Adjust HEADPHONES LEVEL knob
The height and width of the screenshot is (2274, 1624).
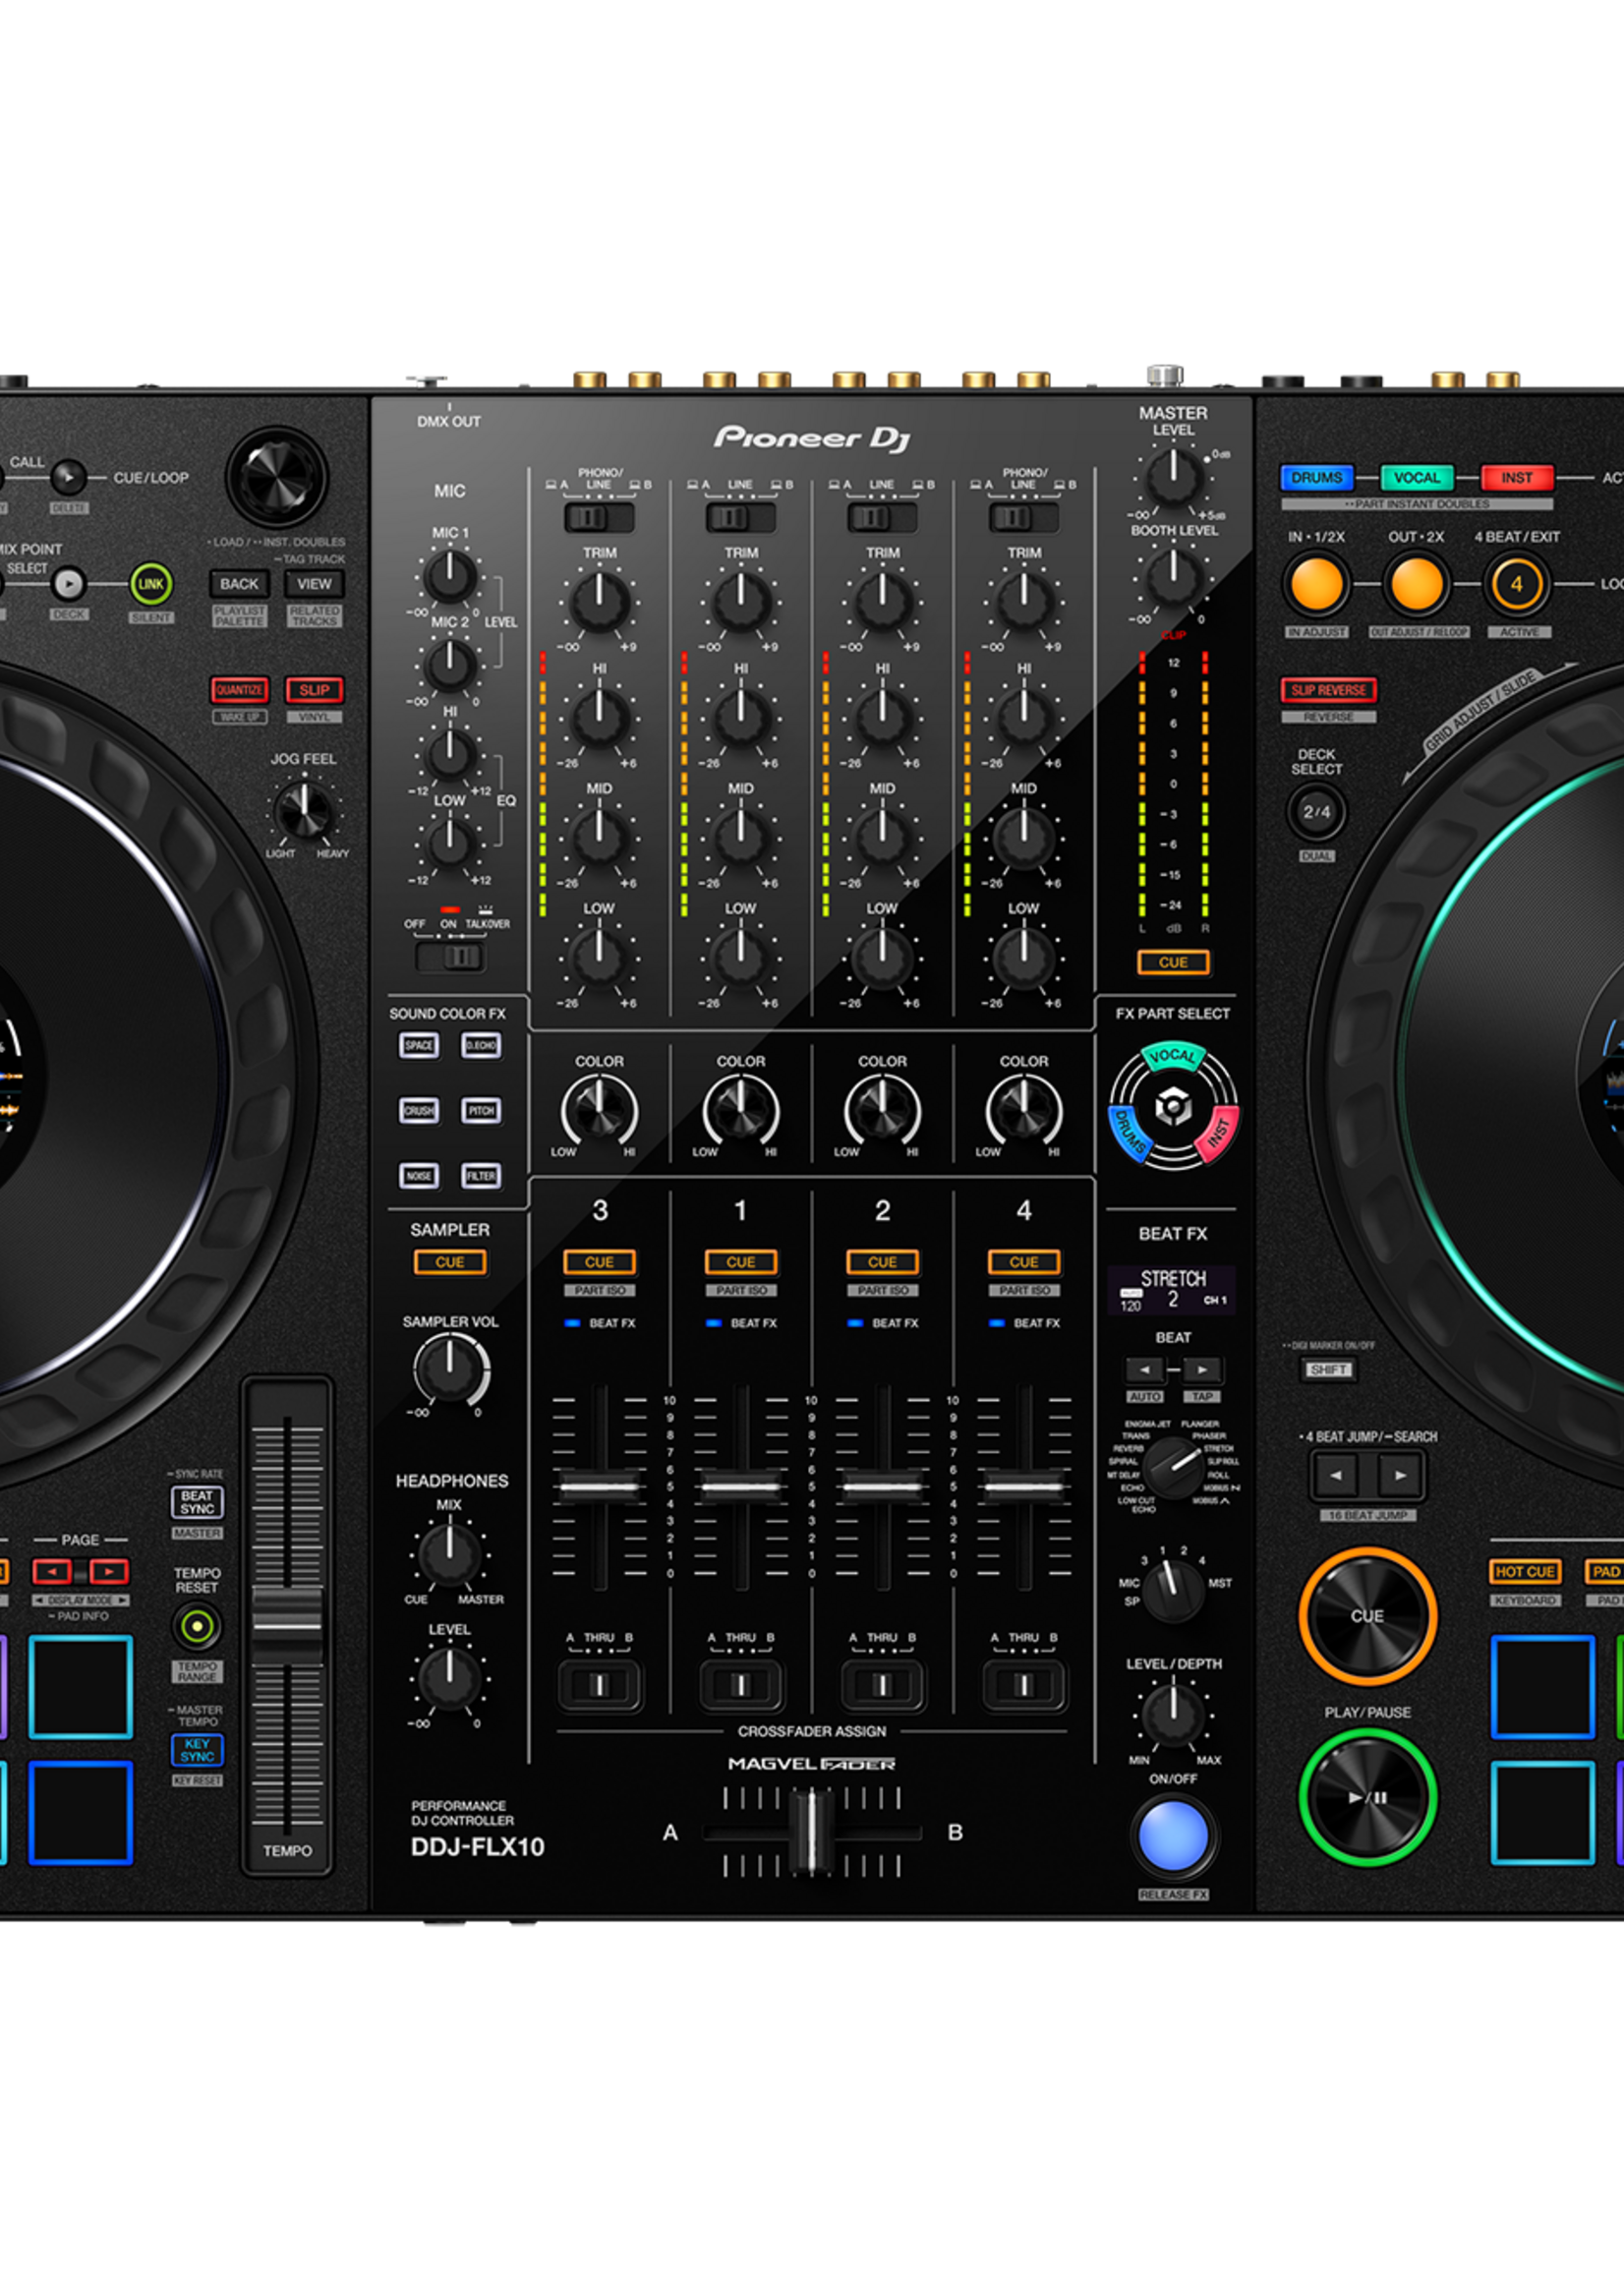tap(450, 1678)
